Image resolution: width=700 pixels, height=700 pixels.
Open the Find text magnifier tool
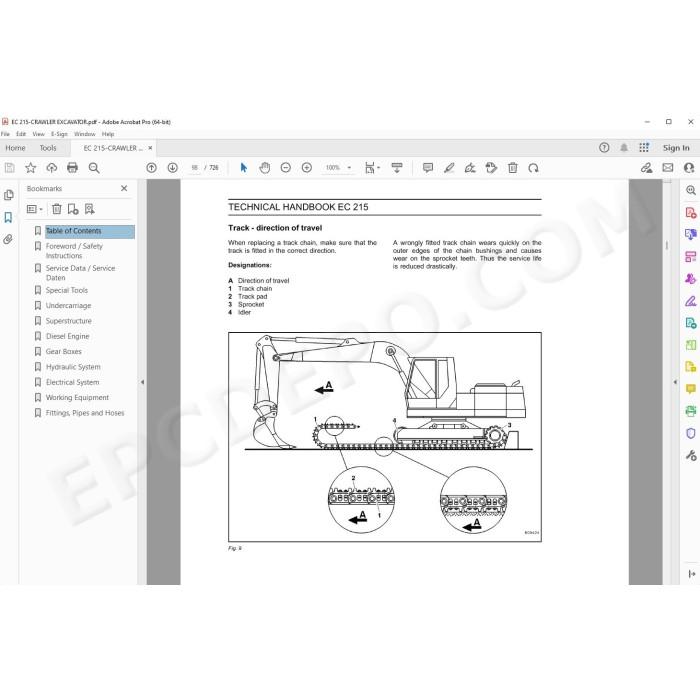pyautogui.click(x=94, y=168)
